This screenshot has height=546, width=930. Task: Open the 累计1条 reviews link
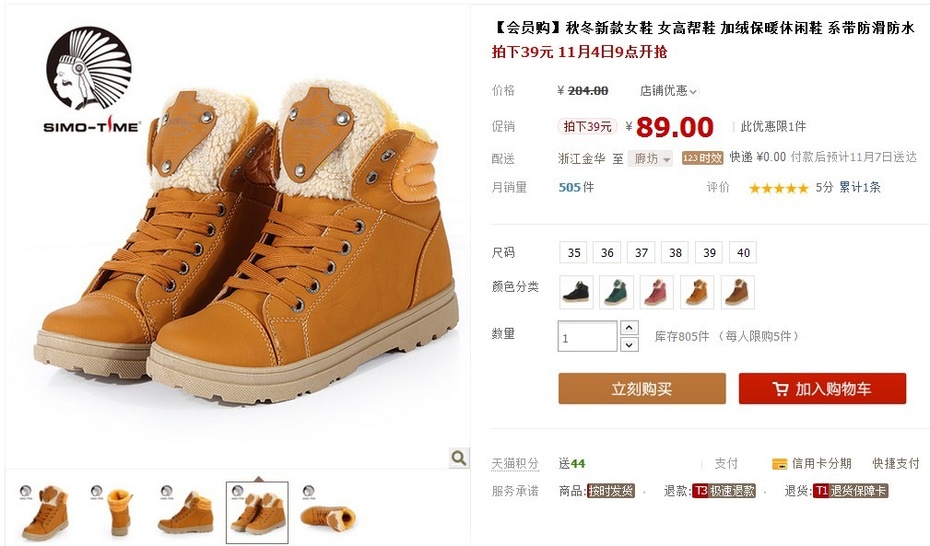859,187
